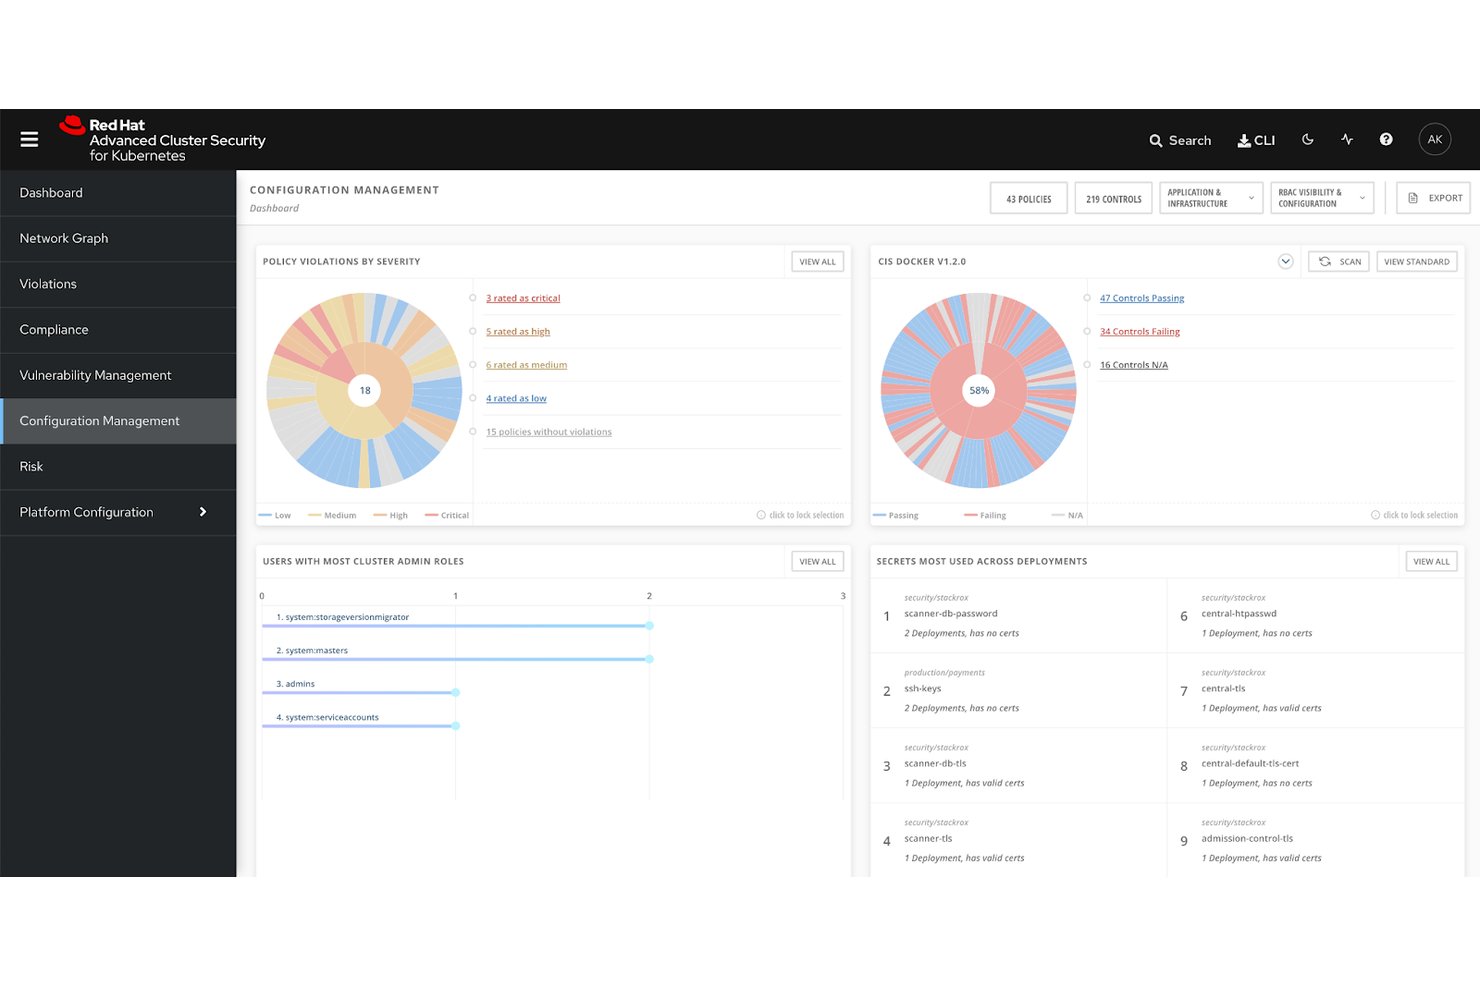Open Risk in sidebar

(118, 467)
